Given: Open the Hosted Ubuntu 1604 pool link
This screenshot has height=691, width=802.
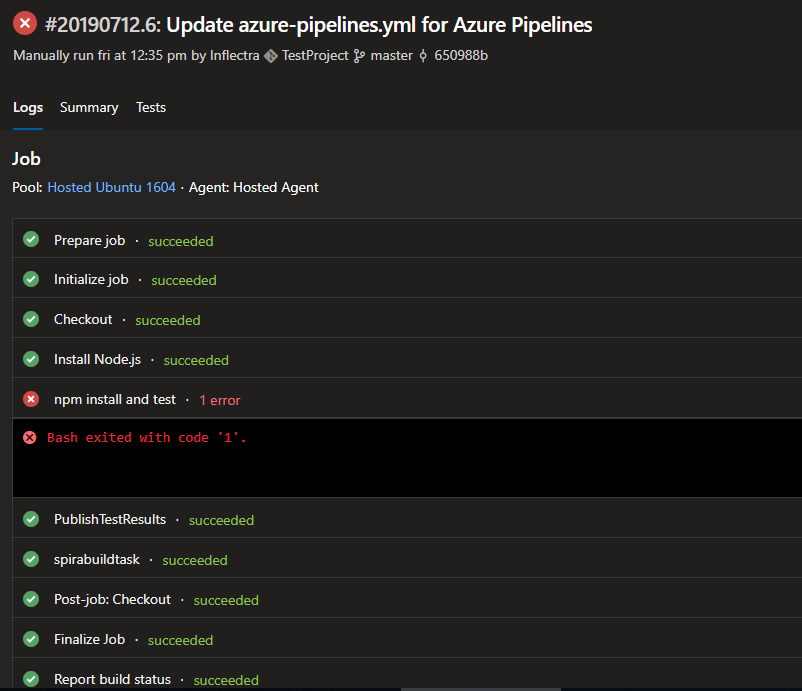Looking at the screenshot, I should pos(111,187).
